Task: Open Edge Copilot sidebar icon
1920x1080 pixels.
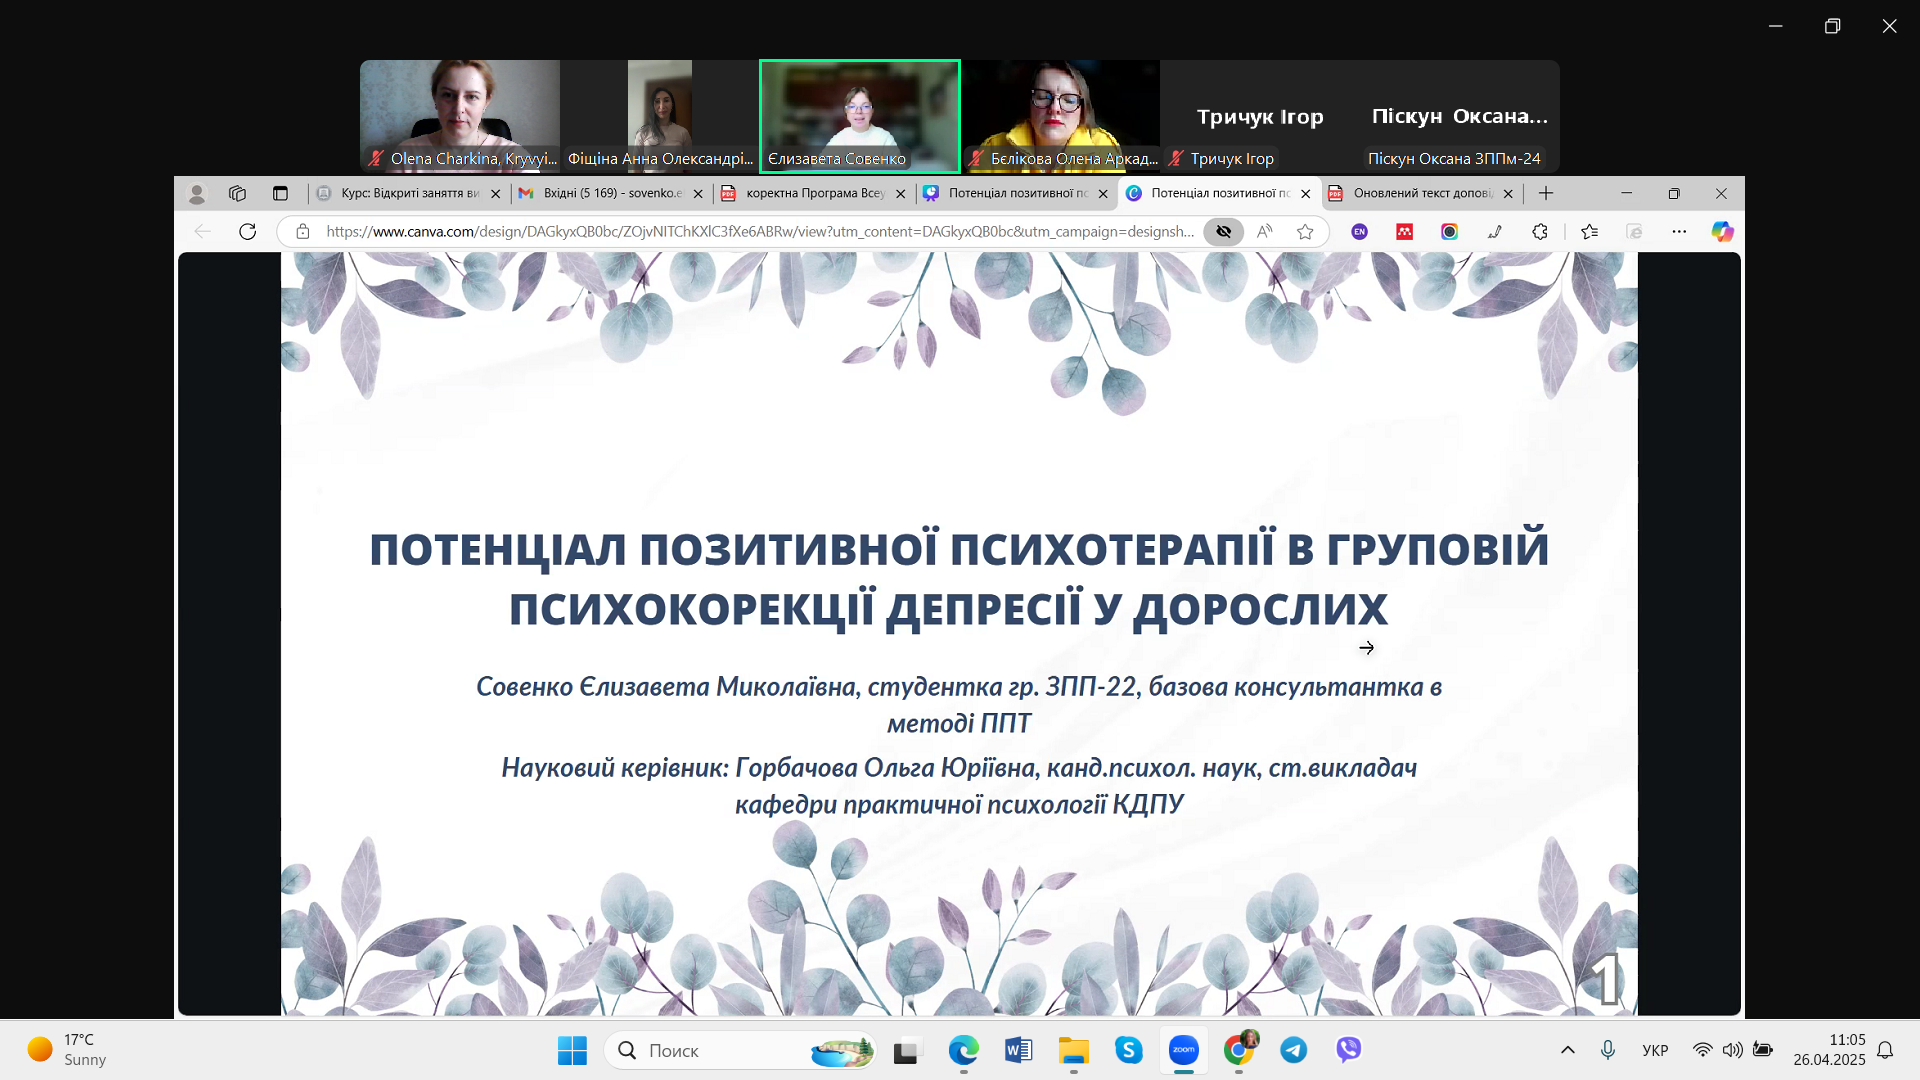Action: [1721, 232]
